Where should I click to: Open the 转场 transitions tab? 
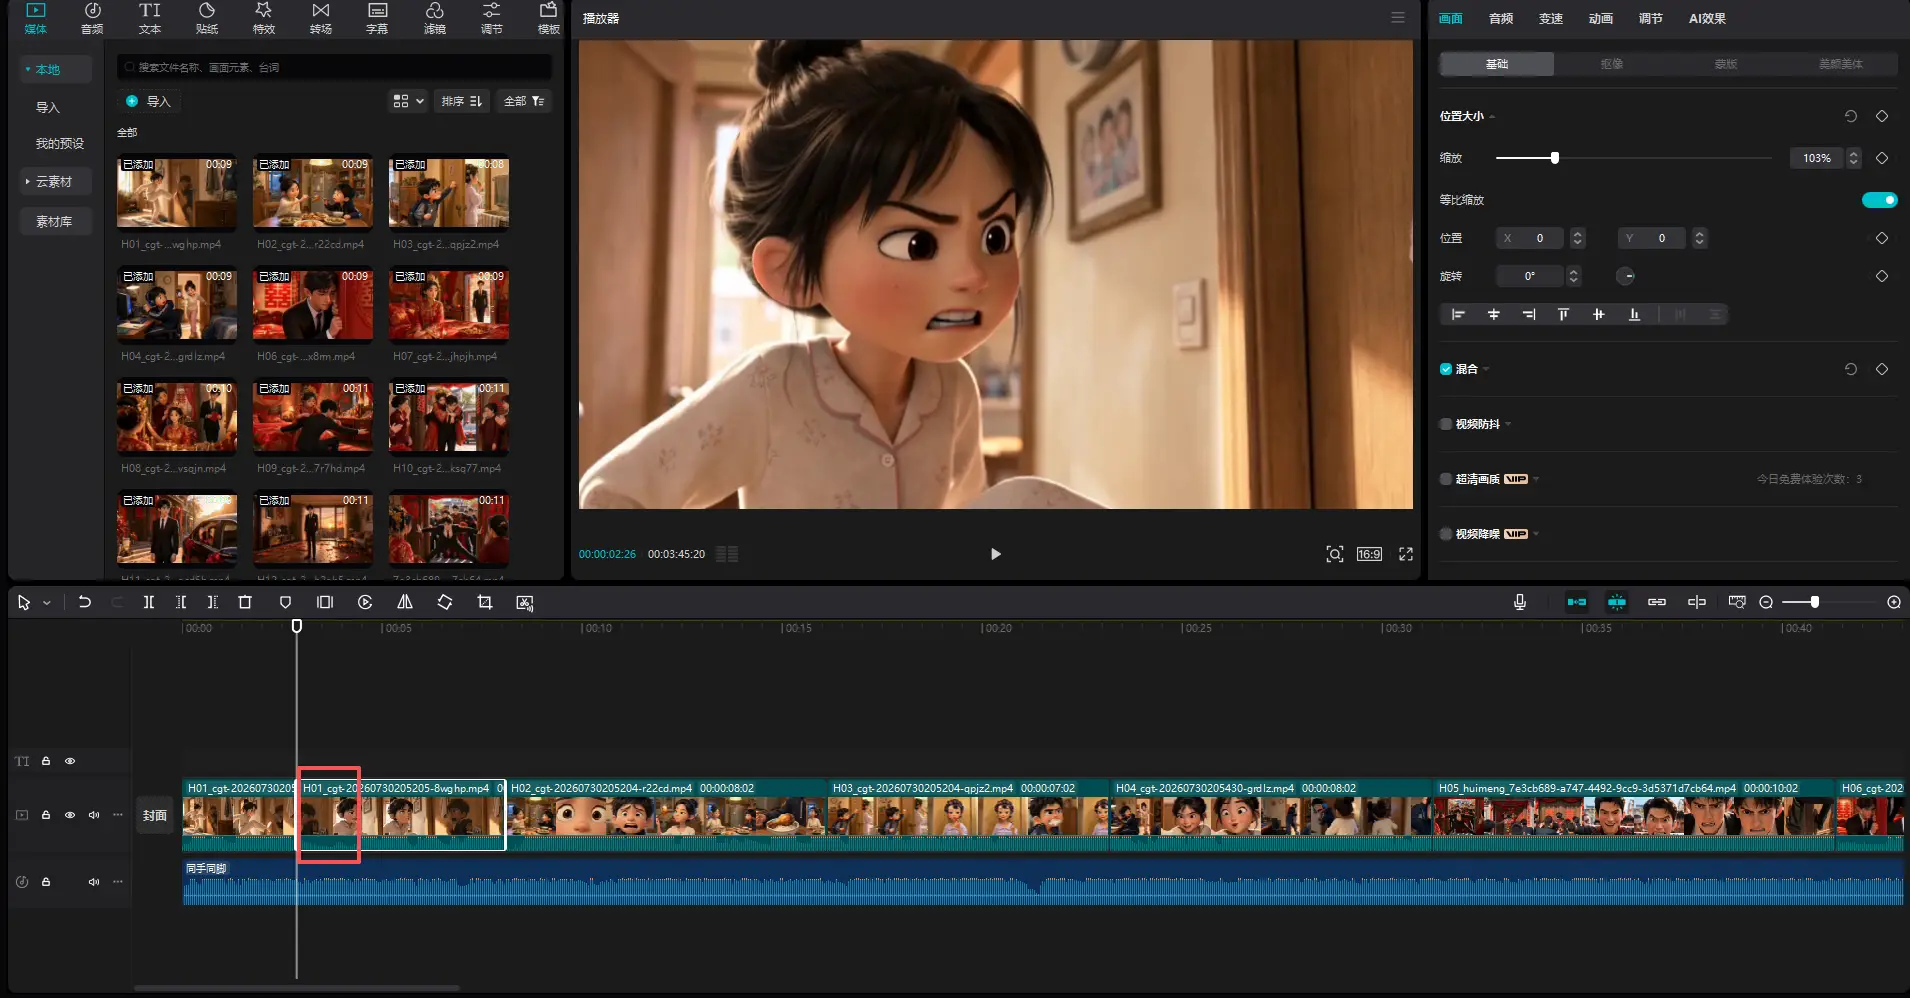[x=321, y=18]
